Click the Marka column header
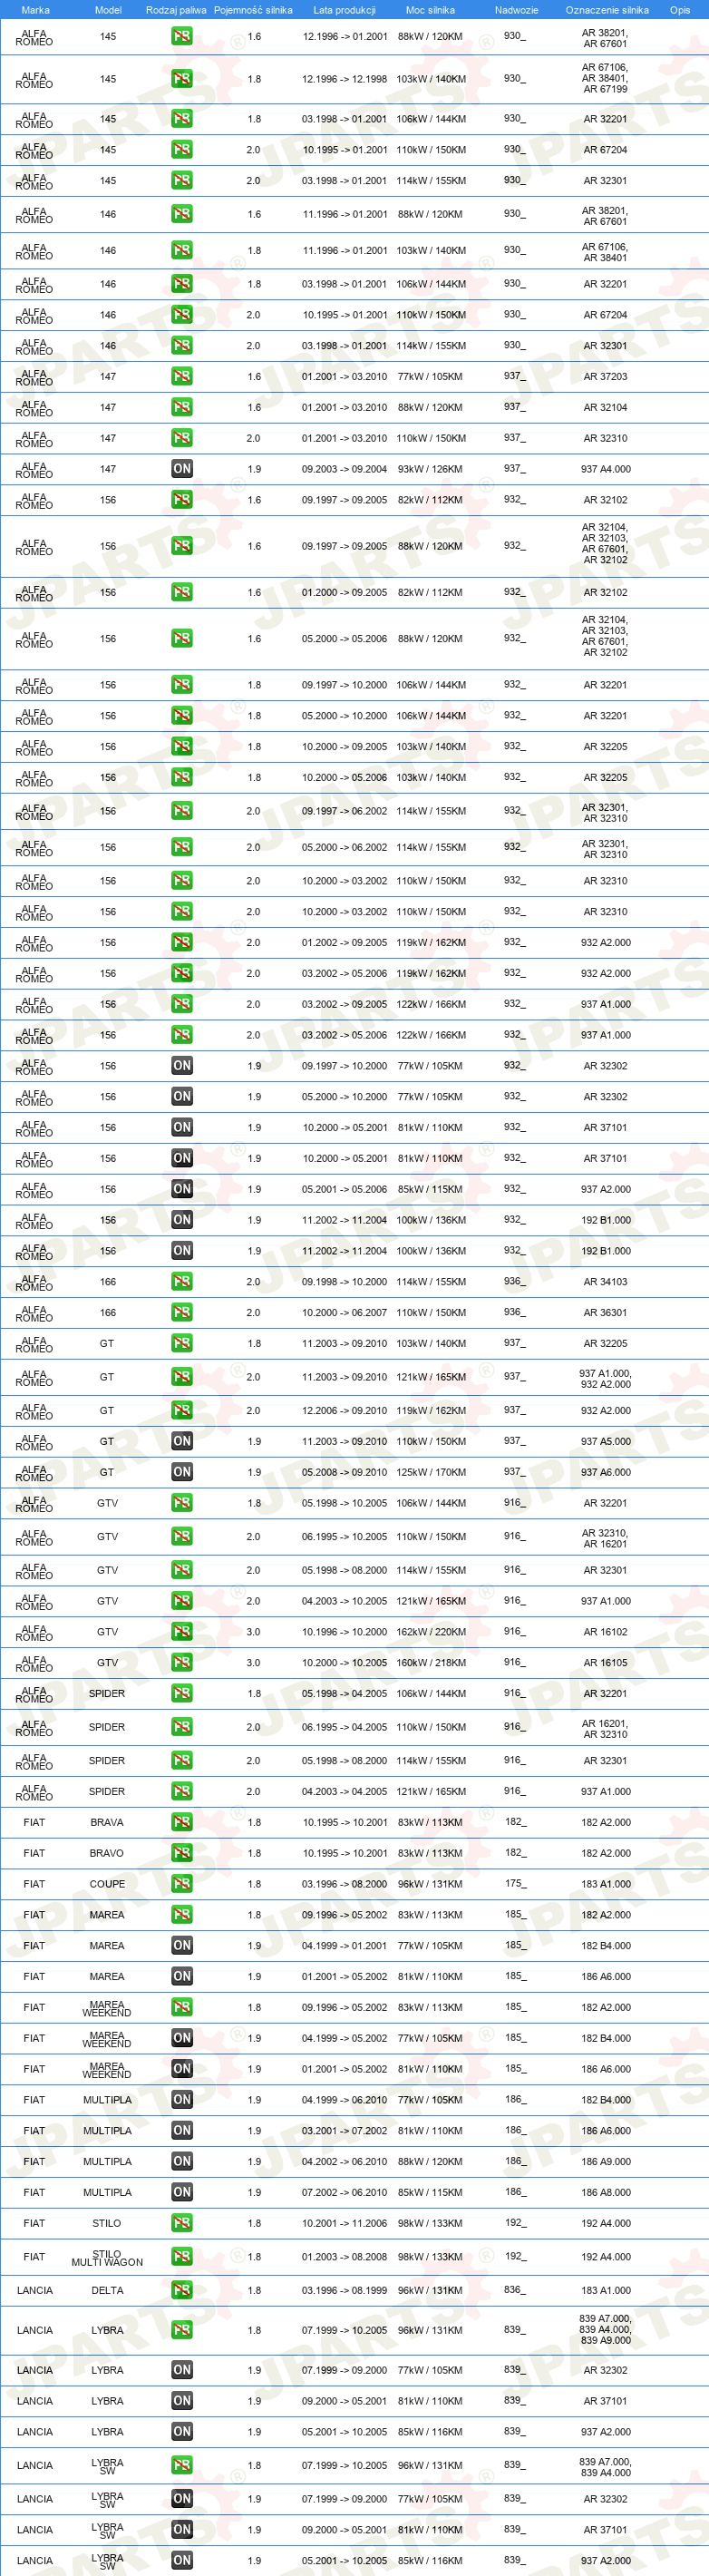709x2576 pixels. click(35, 10)
